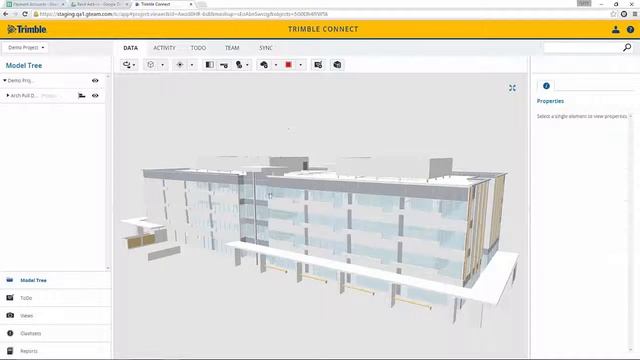
Task: Focus the top-right search field
Action: pos(582,48)
